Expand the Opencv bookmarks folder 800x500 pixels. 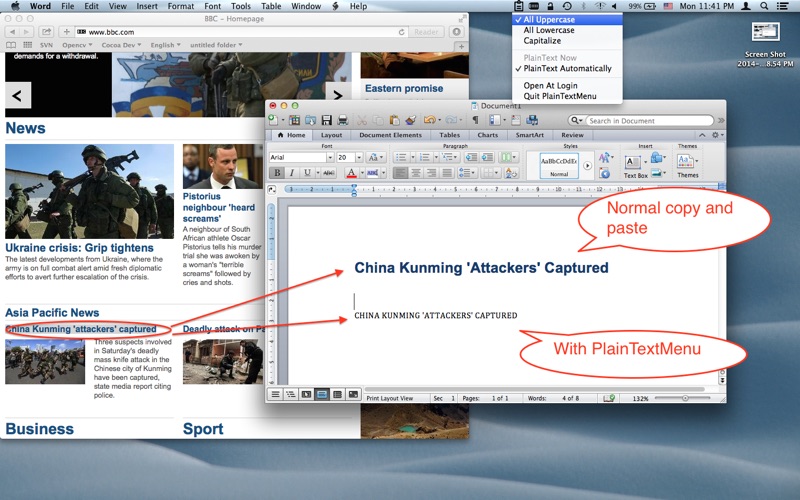(x=77, y=45)
